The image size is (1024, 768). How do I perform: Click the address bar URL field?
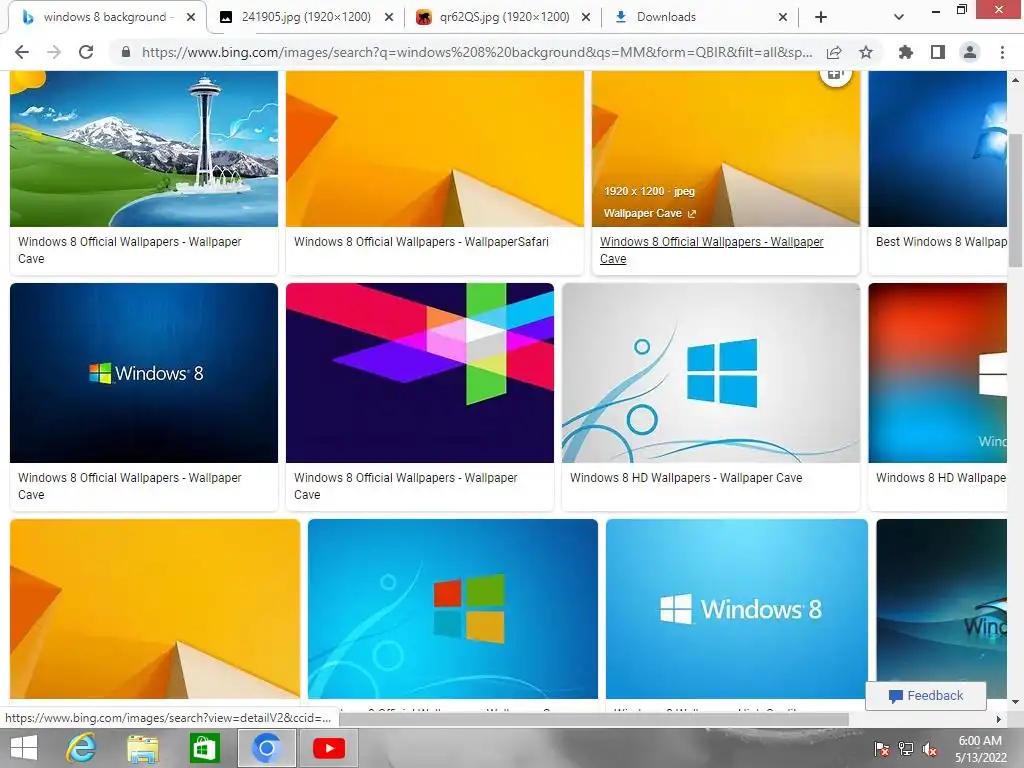477,52
